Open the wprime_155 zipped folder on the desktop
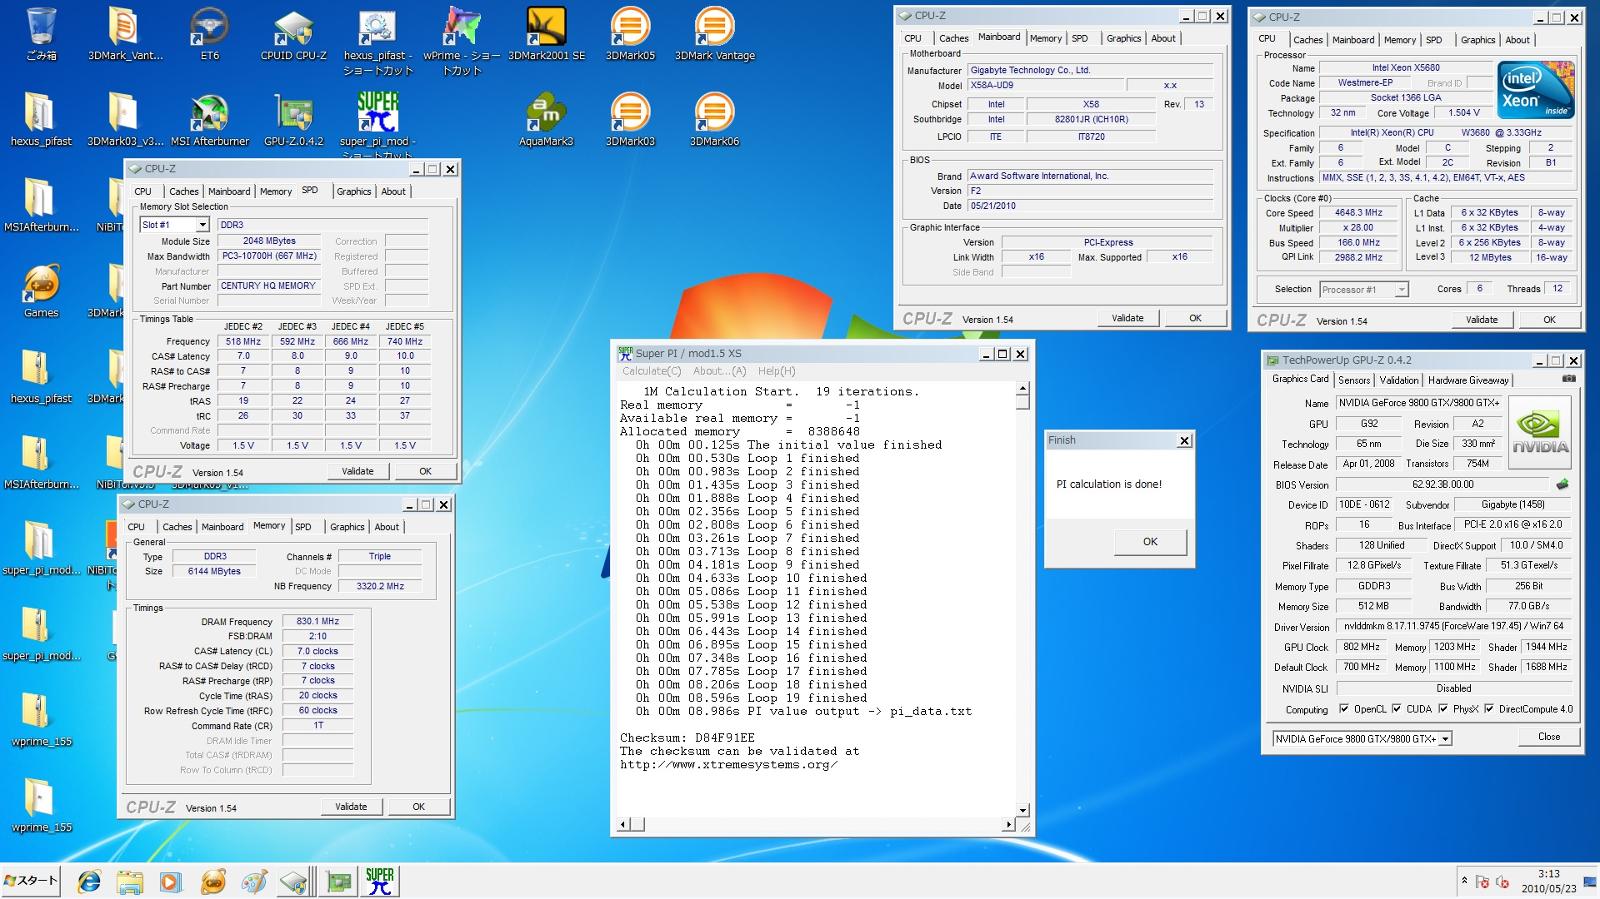 tap(41, 720)
